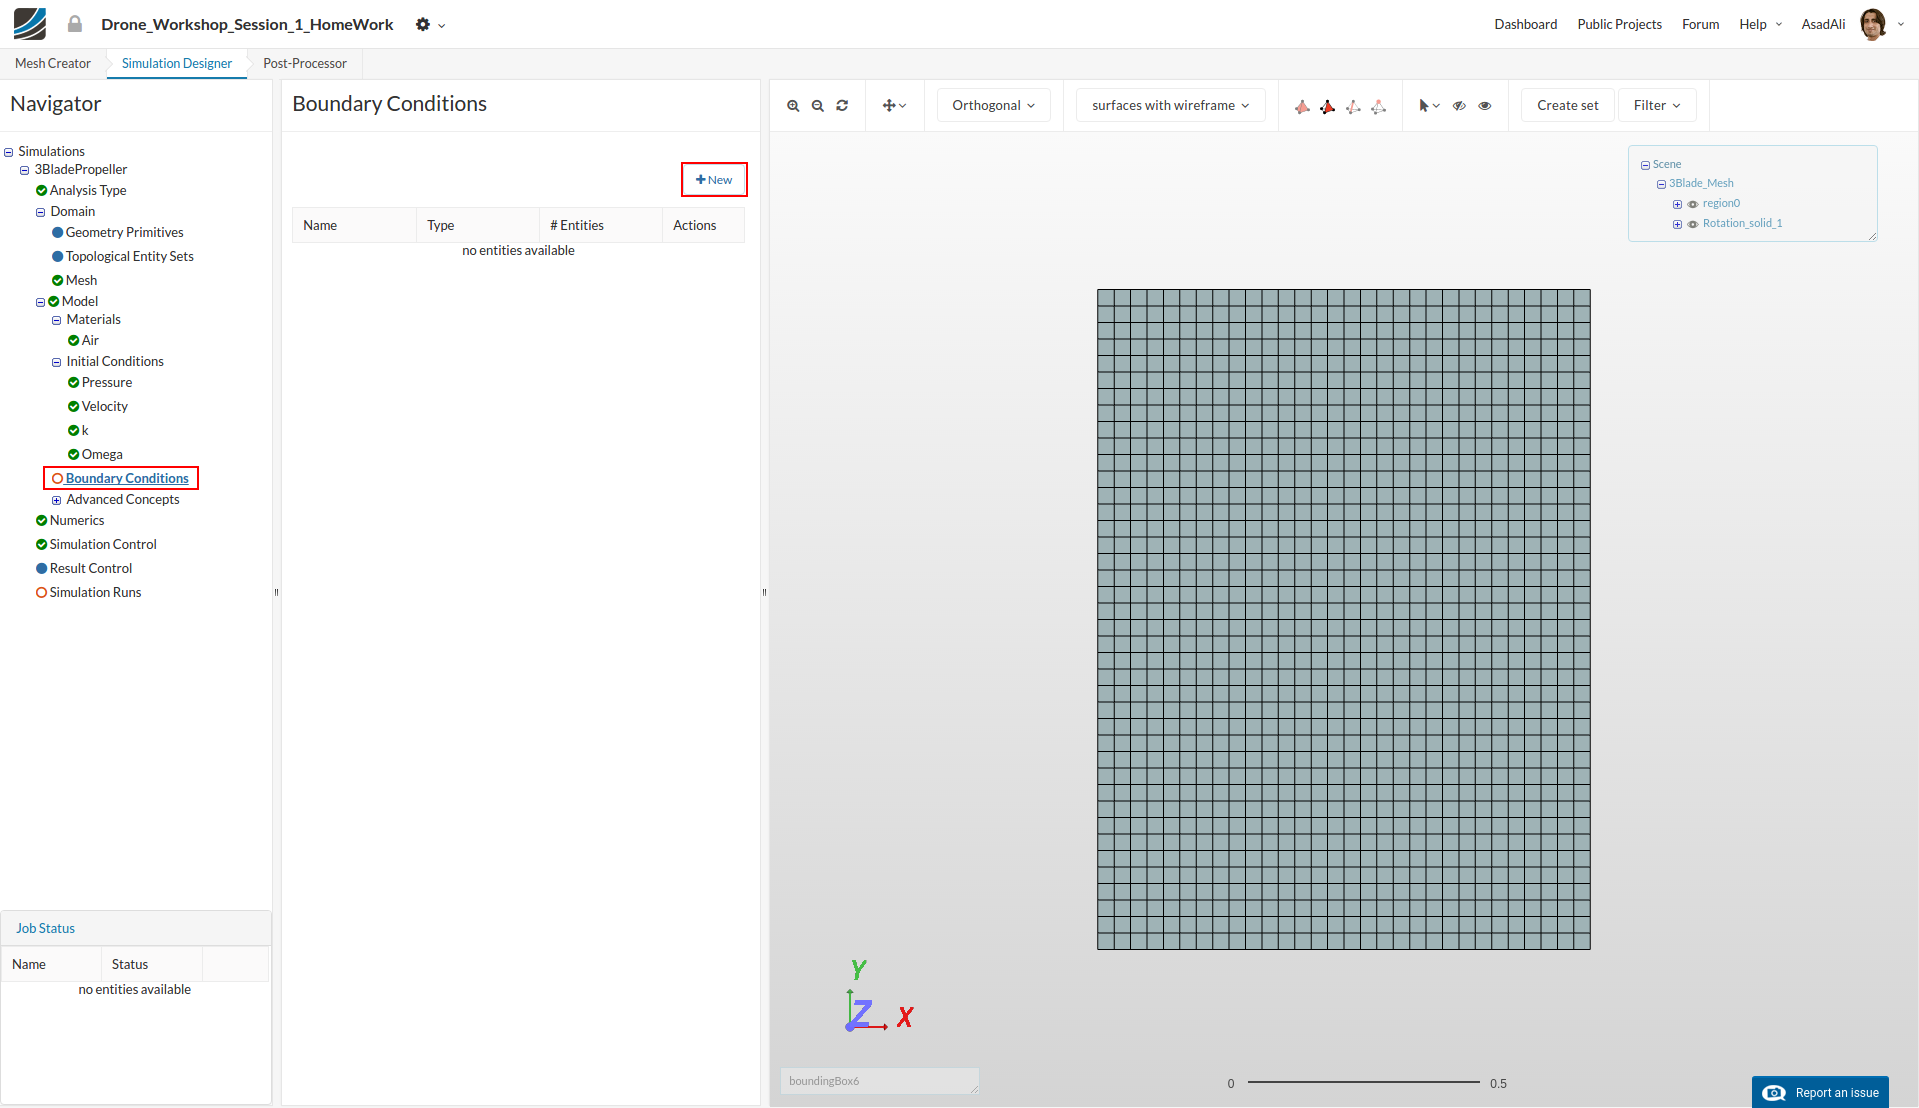Select the Air material
The image size is (1919, 1108).
point(90,341)
